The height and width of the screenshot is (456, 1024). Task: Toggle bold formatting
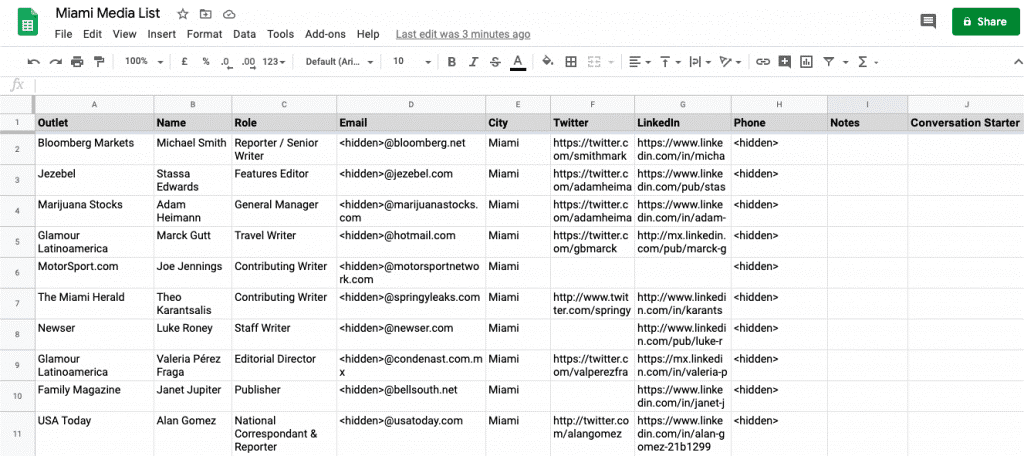pyautogui.click(x=451, y=62)
